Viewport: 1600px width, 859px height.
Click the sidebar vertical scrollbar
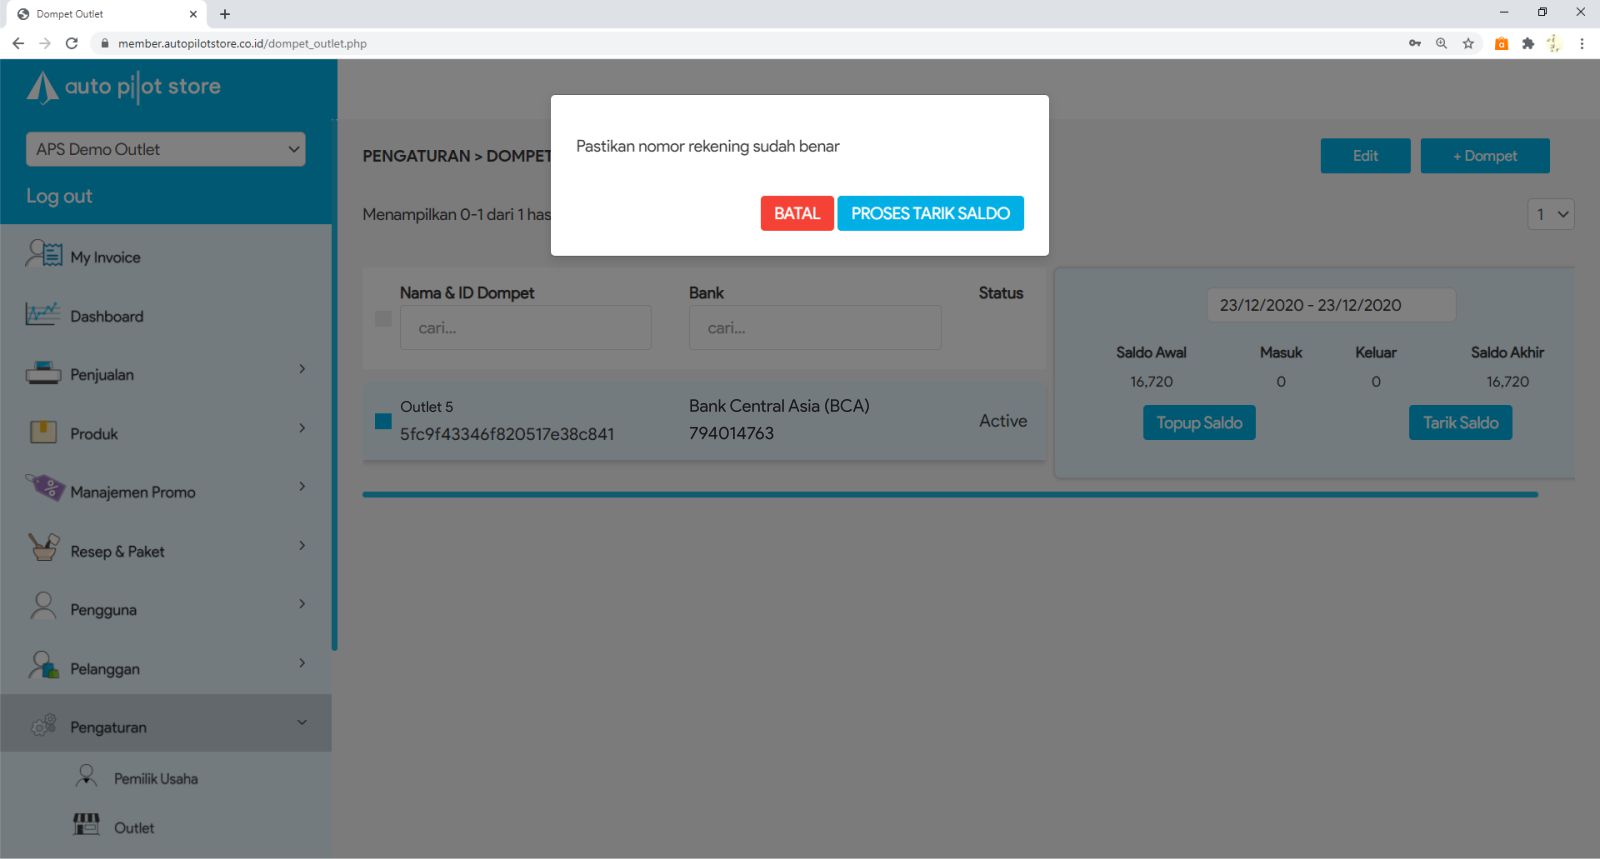click(x=334, y=400)
